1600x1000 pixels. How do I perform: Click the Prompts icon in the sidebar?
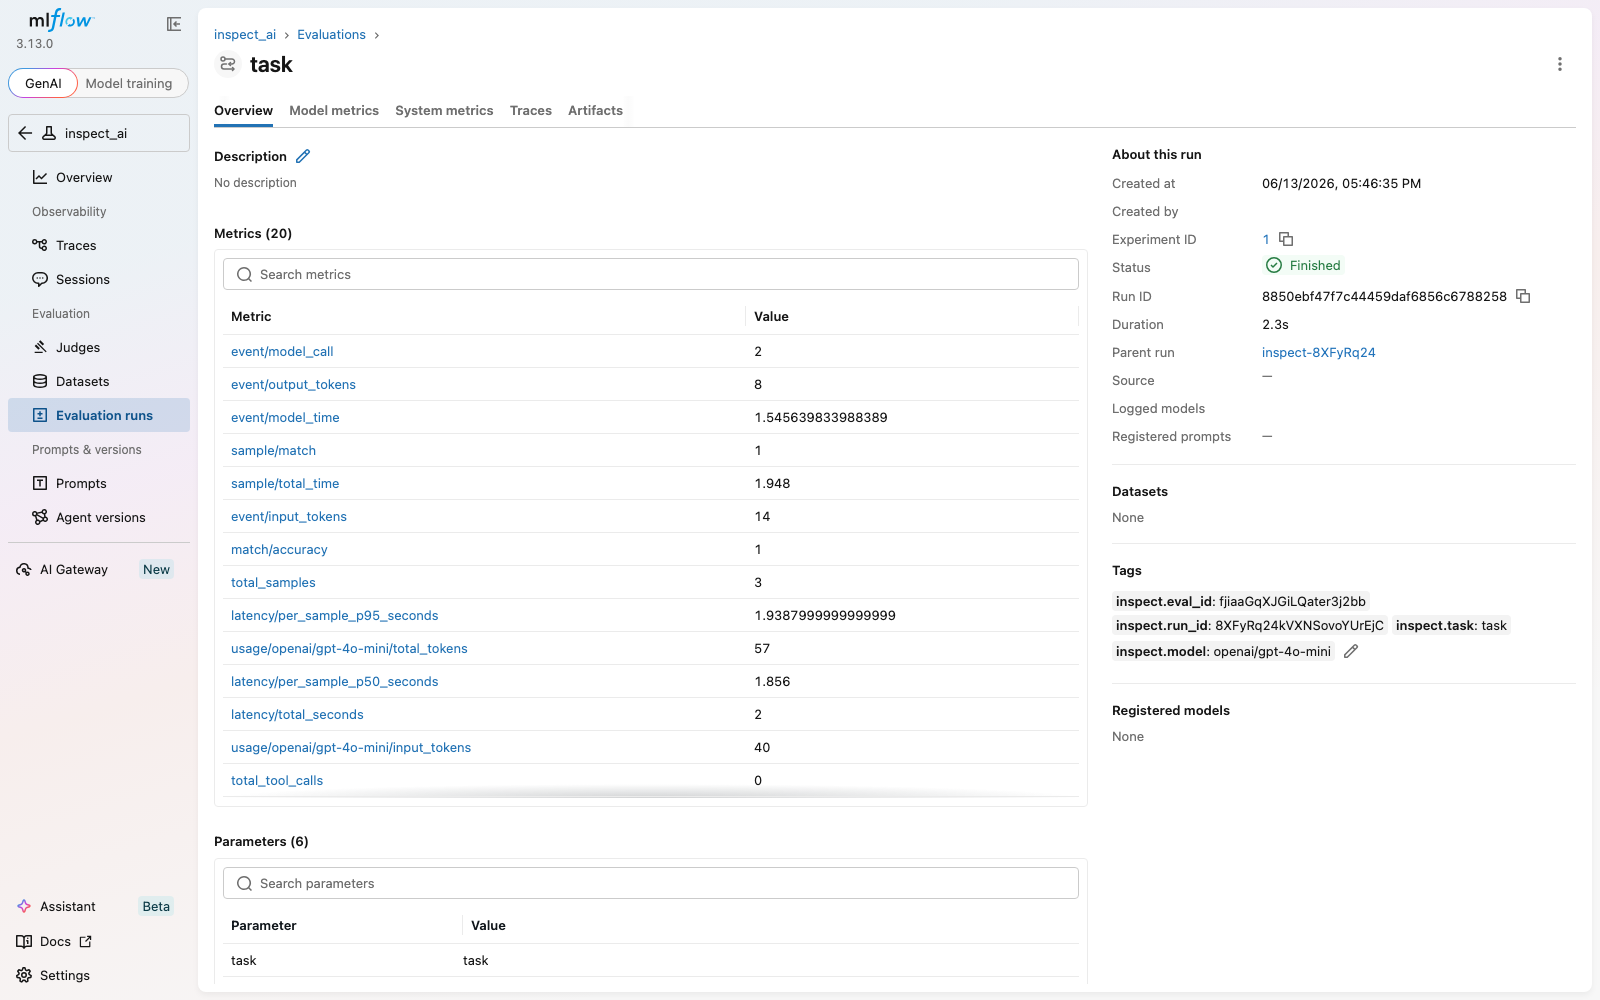click(x=40, y=483)
